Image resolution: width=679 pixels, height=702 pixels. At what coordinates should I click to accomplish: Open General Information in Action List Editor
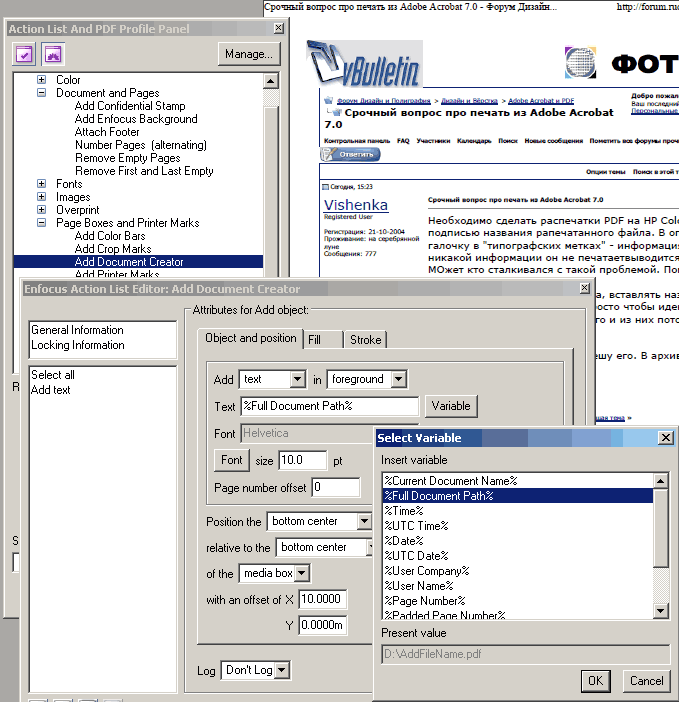[x=77, y=330]
